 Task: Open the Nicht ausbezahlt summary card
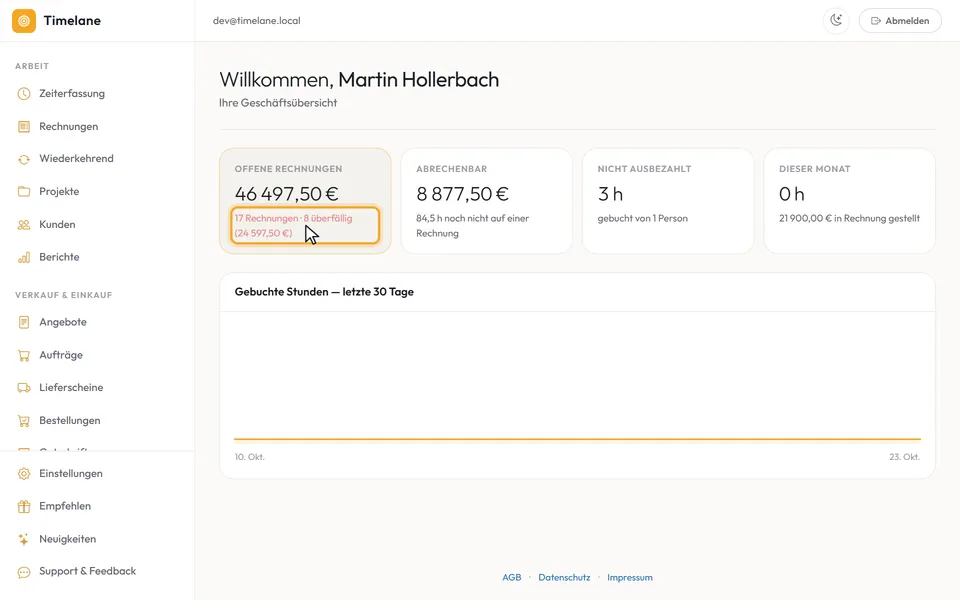tap(668, 201)
